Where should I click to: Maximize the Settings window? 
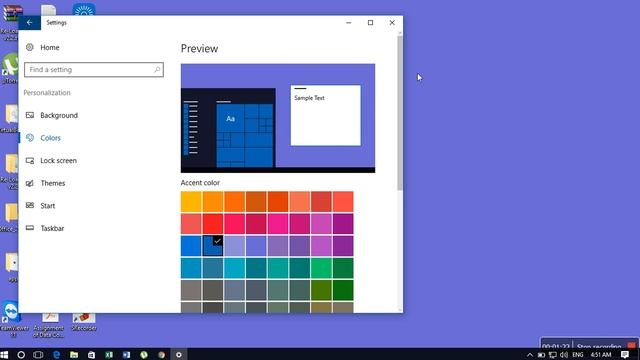(370, 22)
